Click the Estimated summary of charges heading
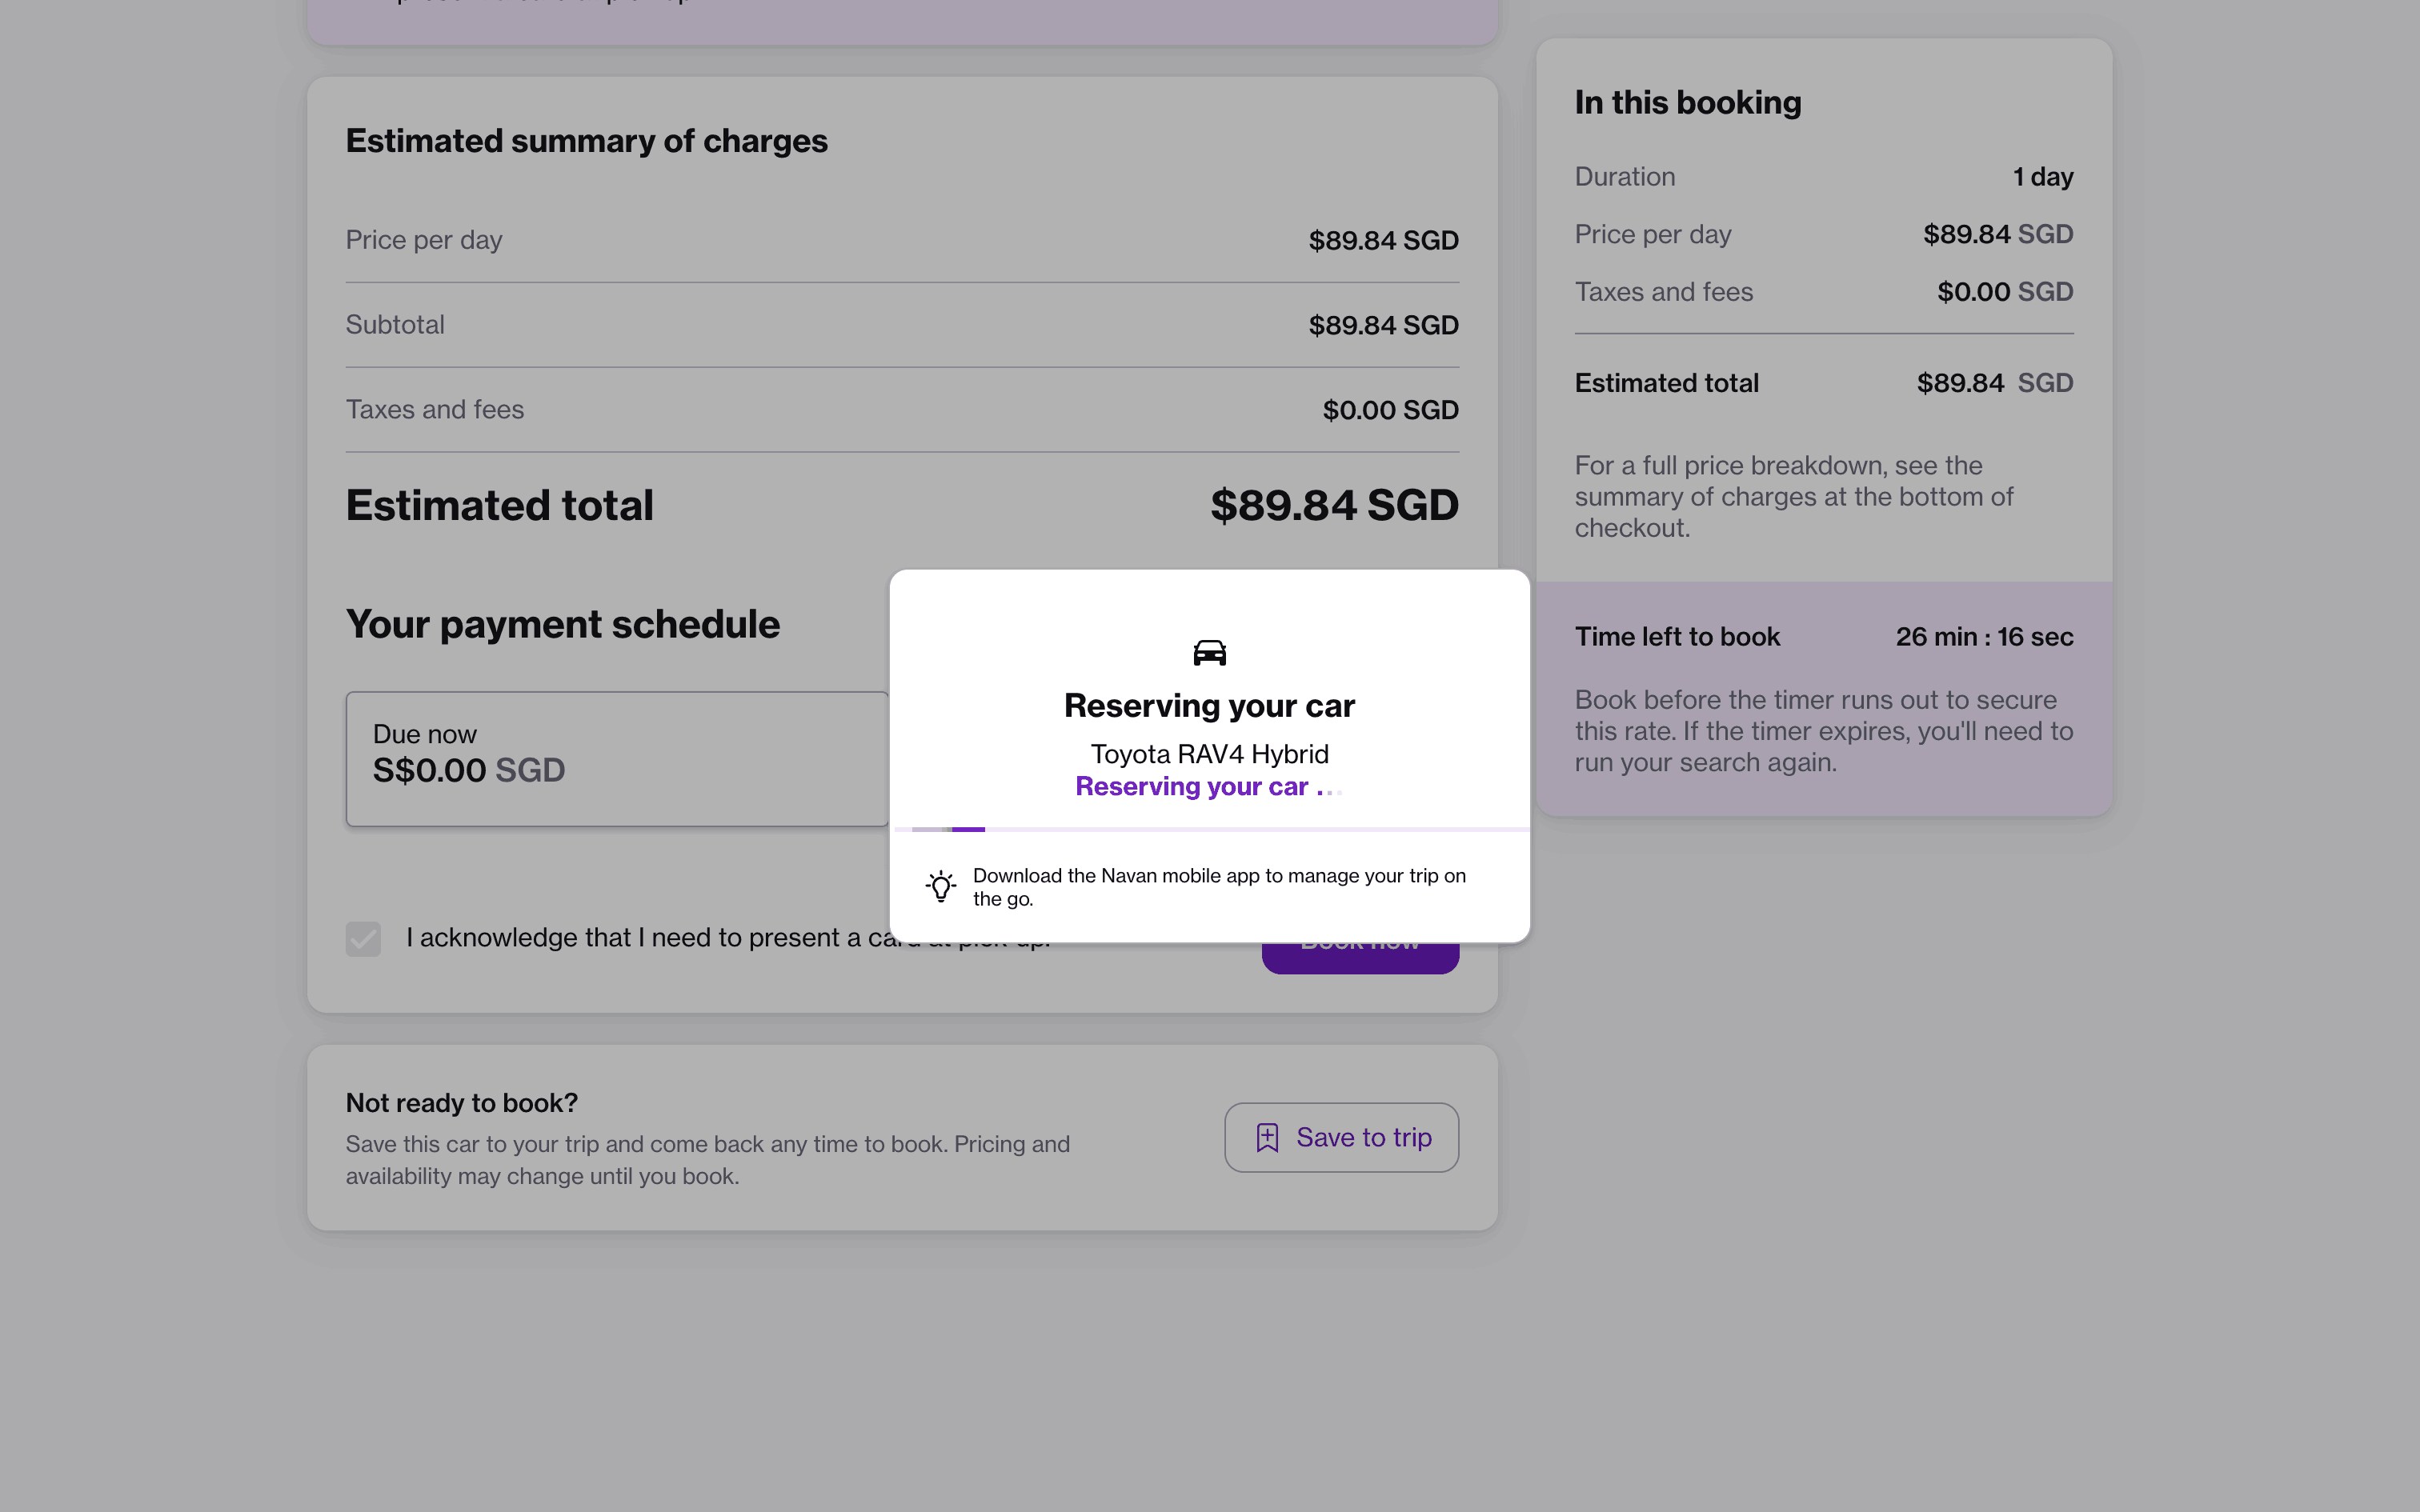This screenshot has height=1512, width=2420. [586, 141]
